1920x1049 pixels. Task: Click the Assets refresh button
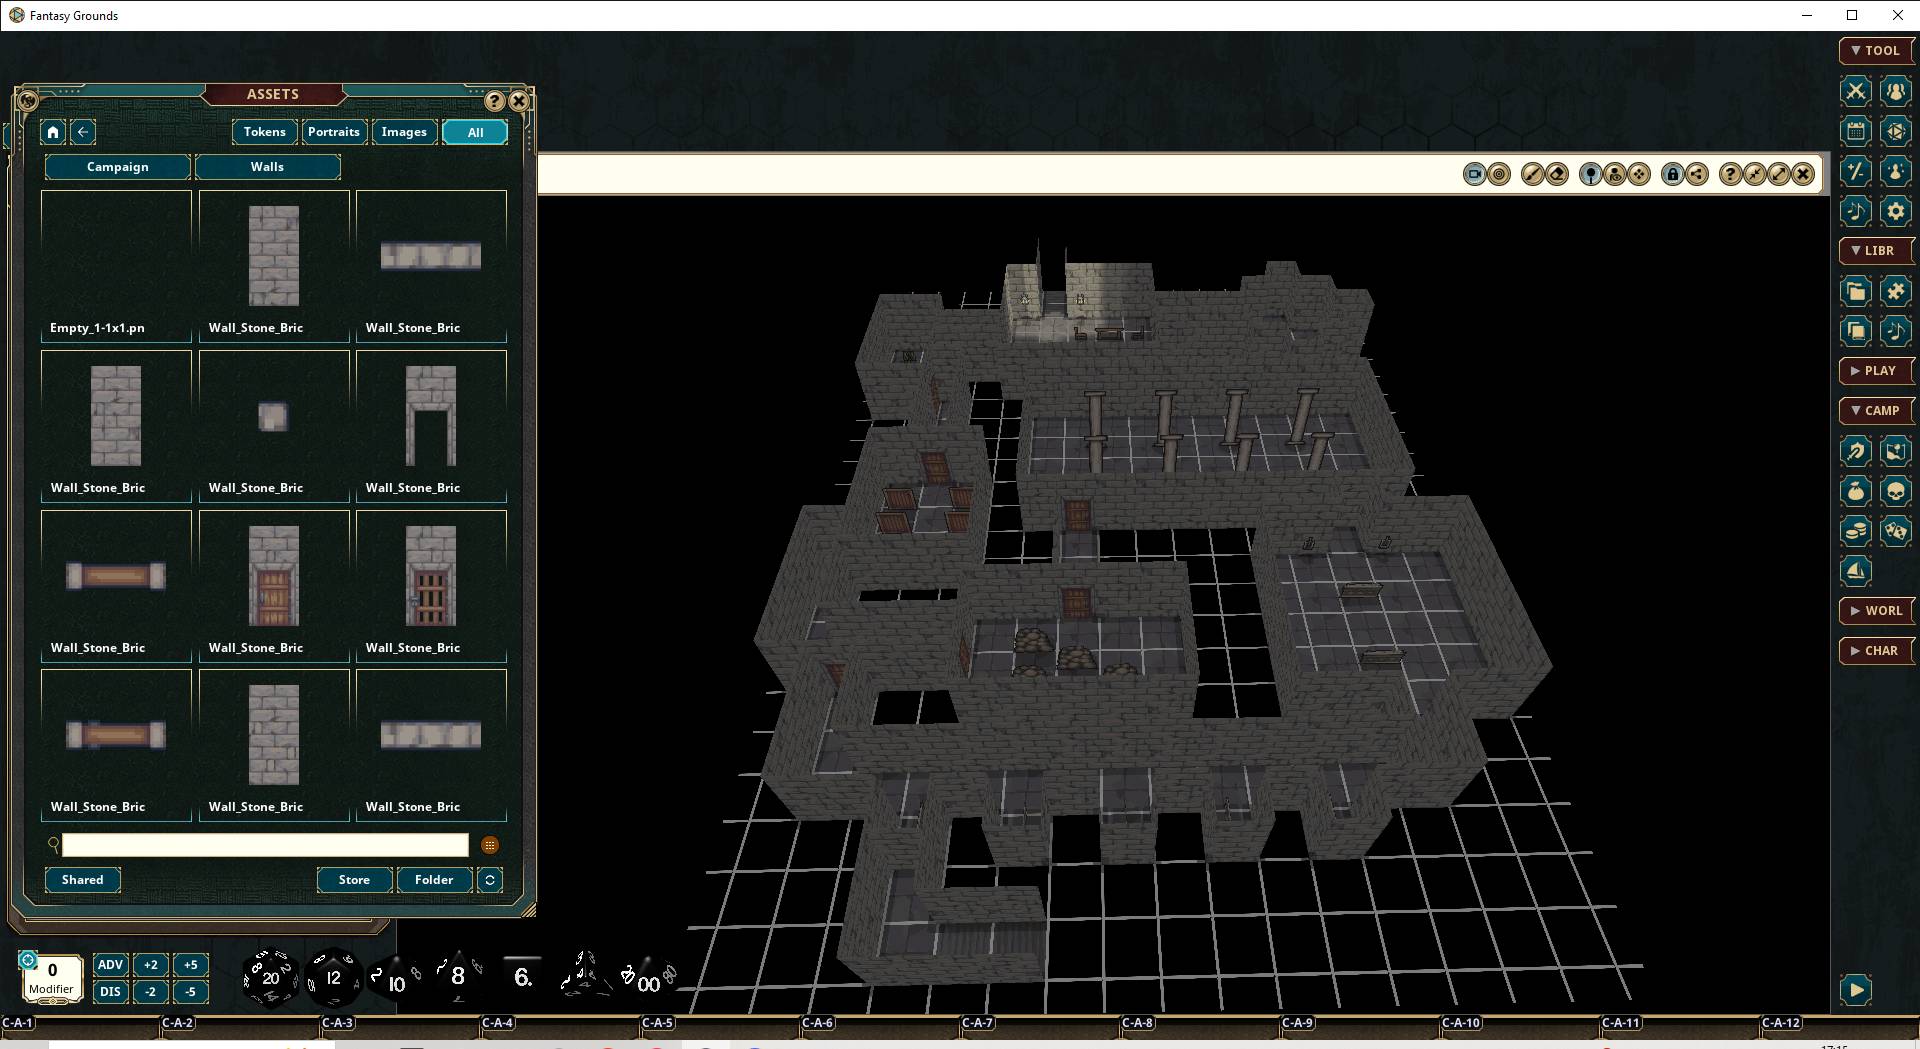coord(489,880)
